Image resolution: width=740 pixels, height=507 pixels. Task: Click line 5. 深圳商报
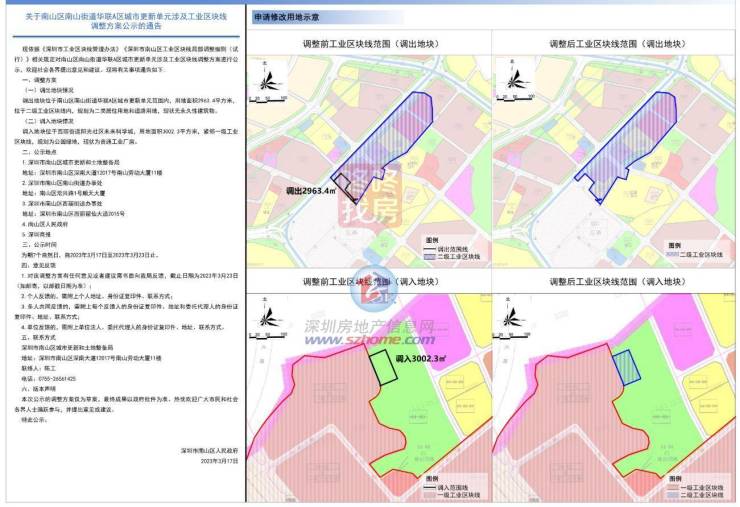[36, 235]
